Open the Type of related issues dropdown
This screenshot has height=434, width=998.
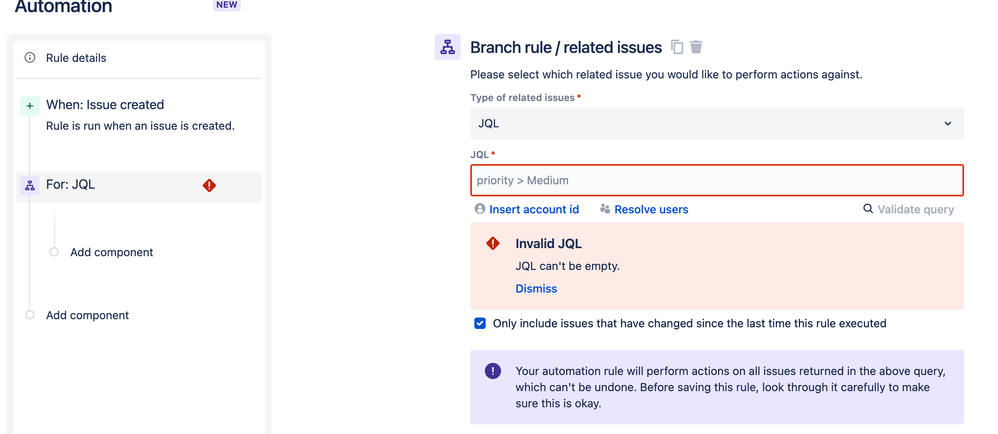717,123
